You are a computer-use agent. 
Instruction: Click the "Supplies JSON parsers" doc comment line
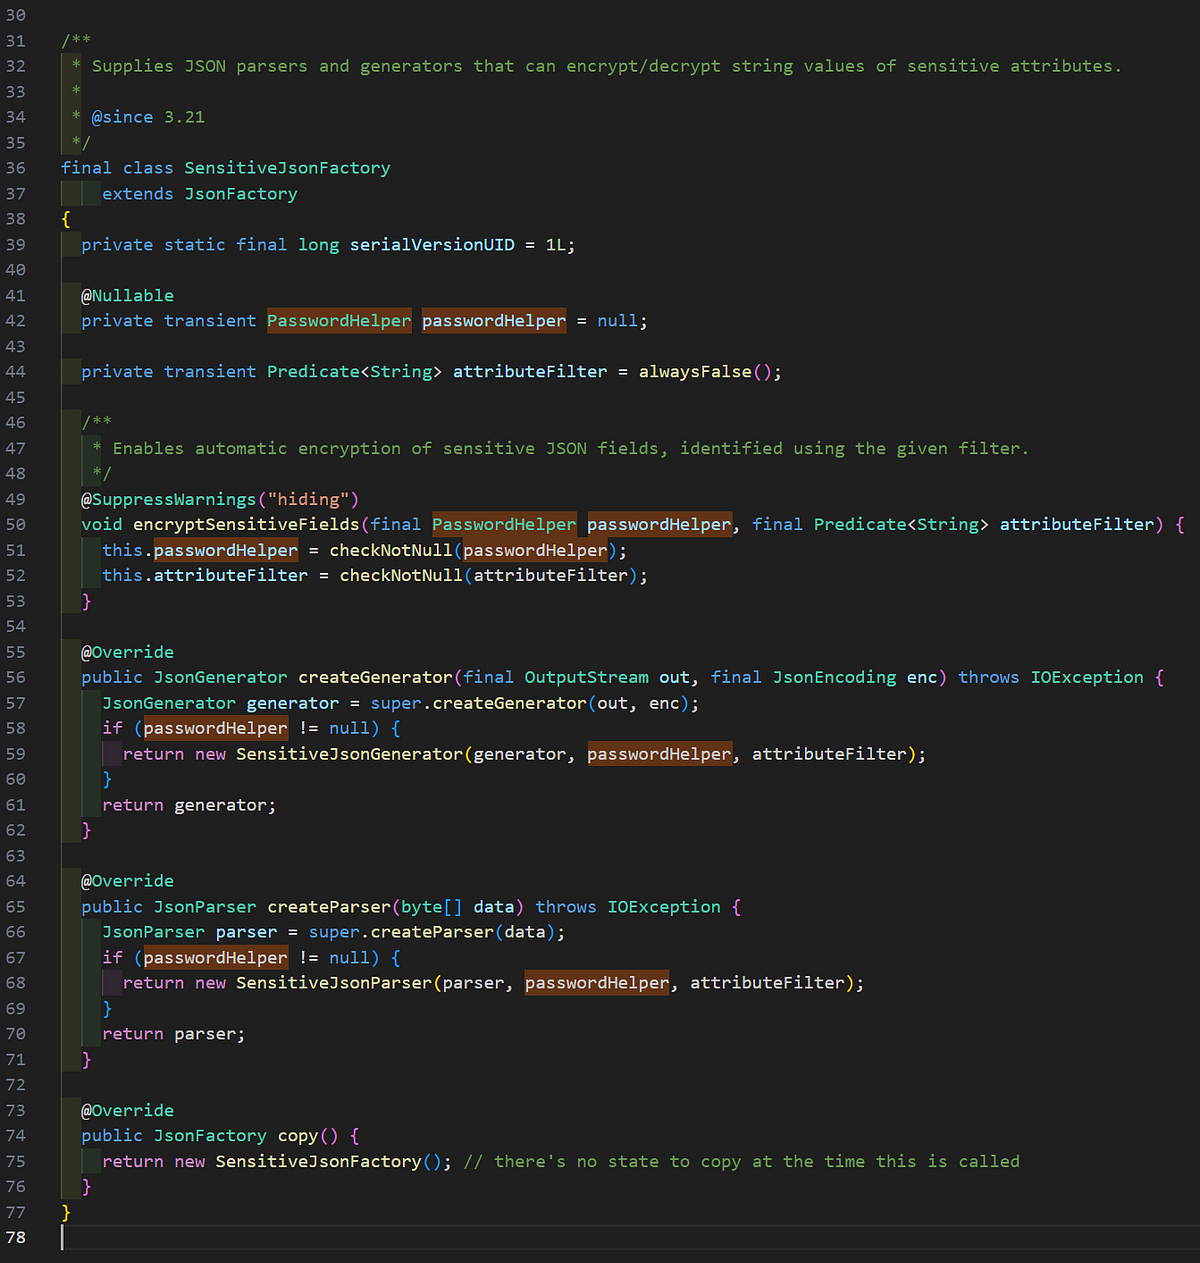[606, 66]
